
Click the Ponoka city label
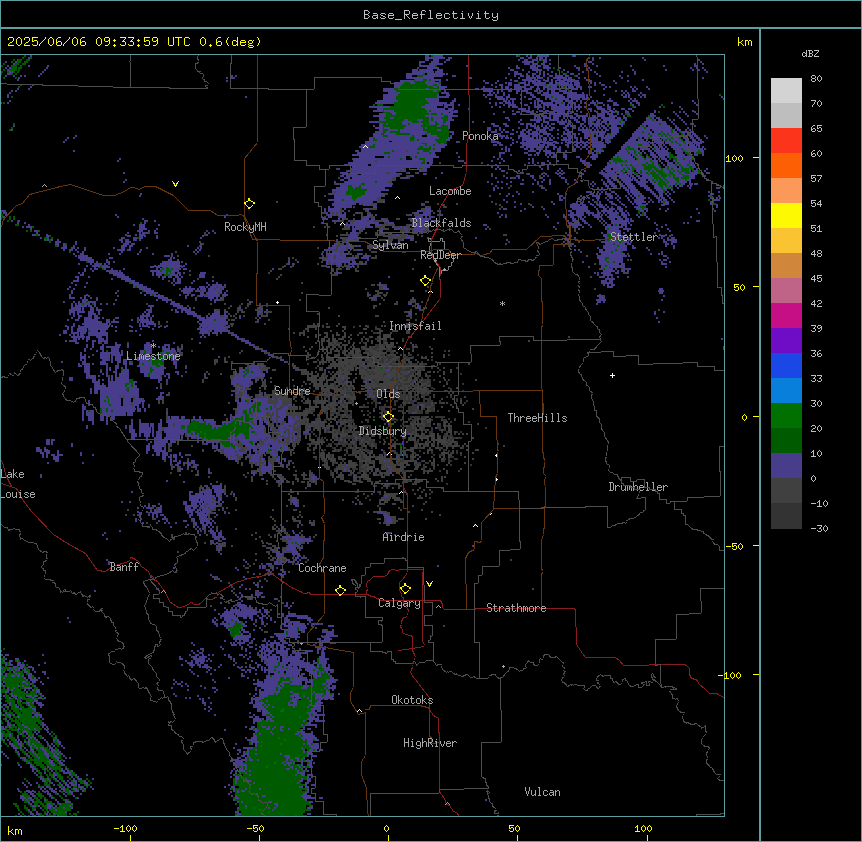(x=480, y=136)
